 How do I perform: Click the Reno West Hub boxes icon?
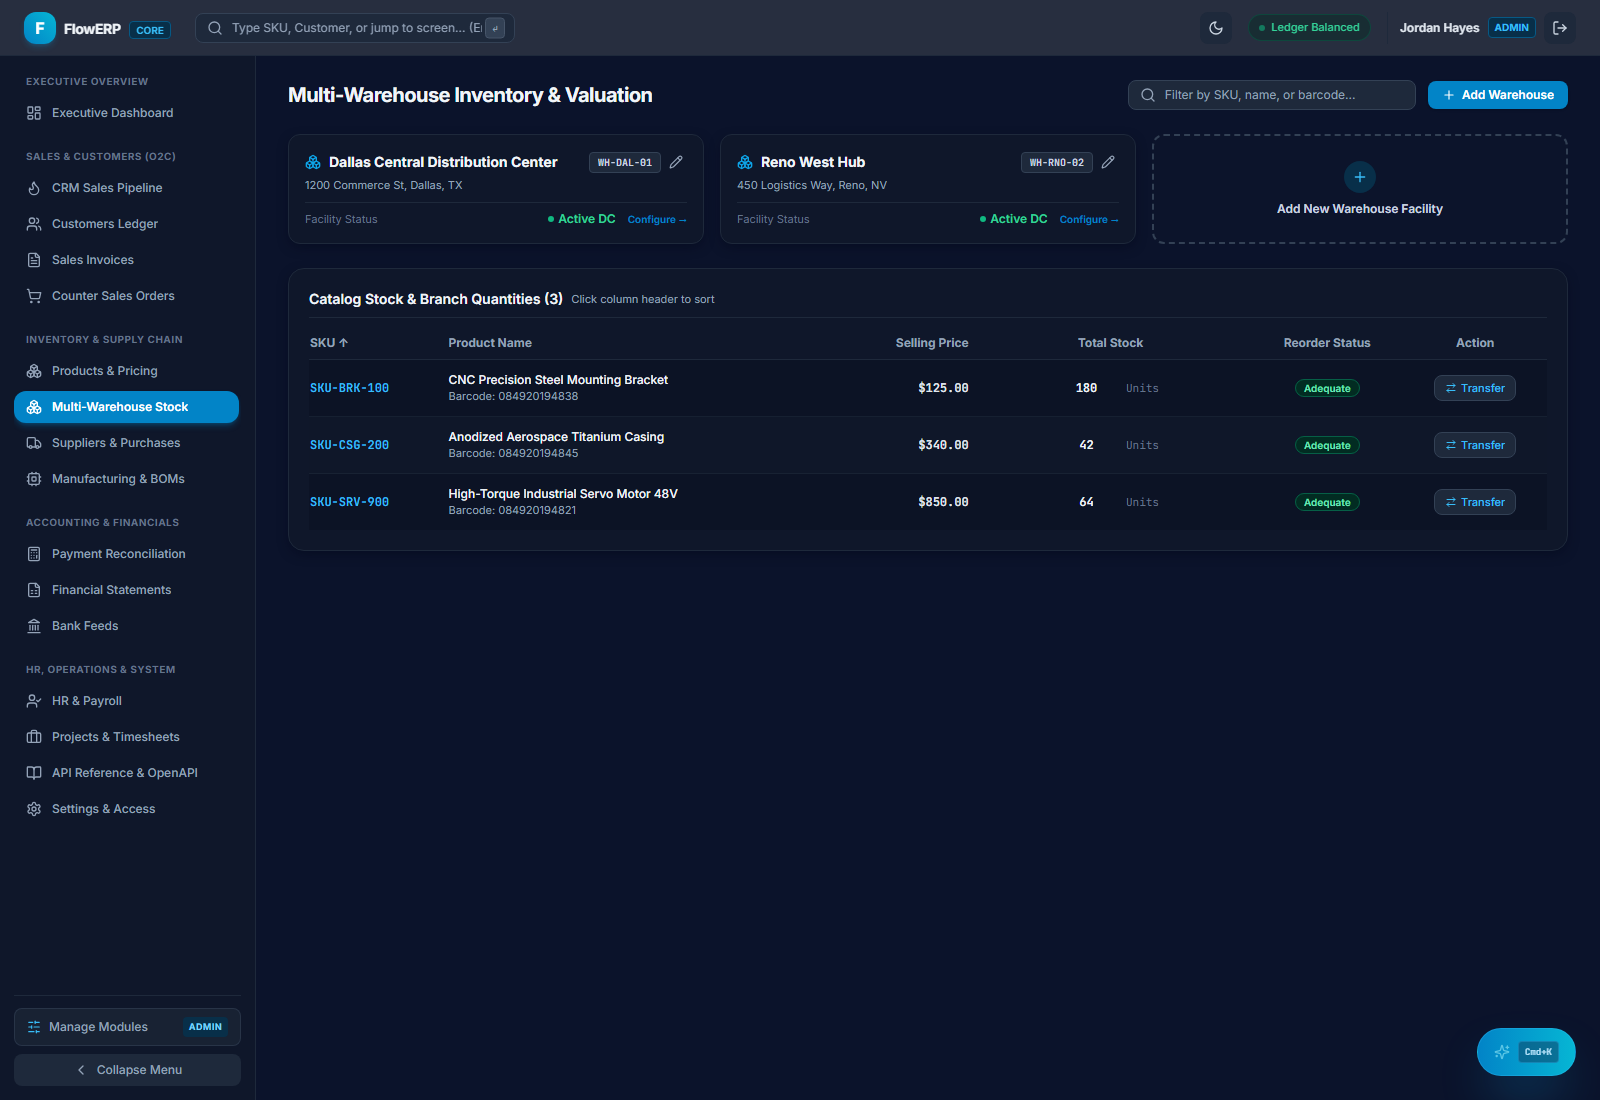tap(745, 162)
